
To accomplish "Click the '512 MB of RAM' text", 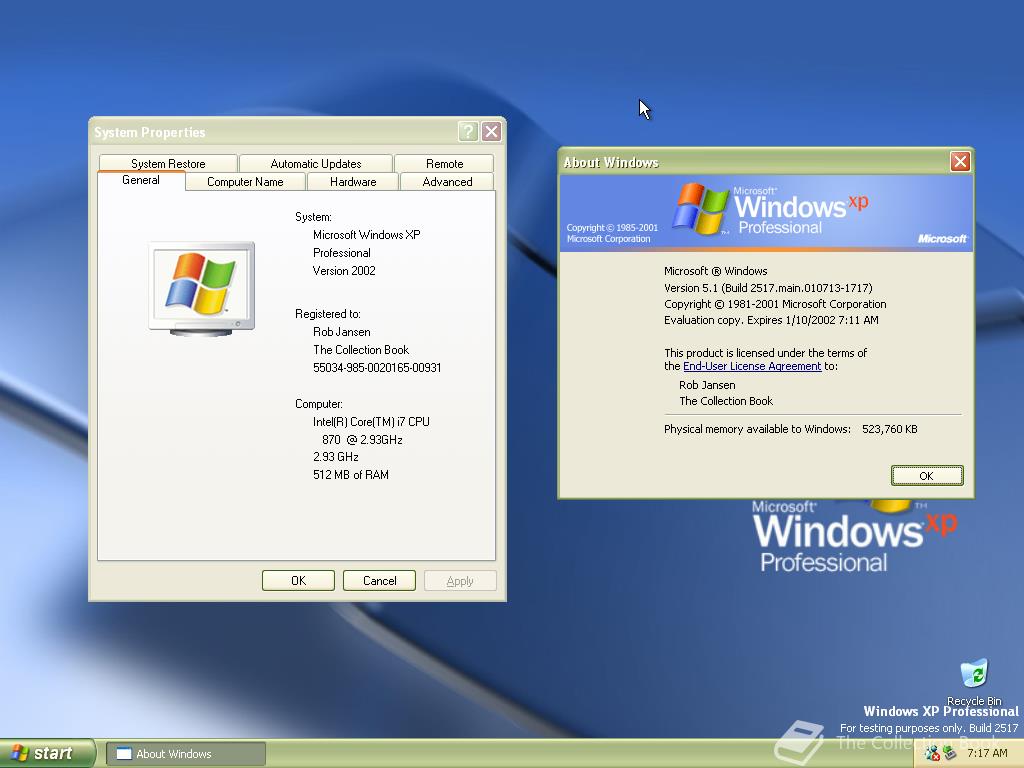I will tap(351, 475).
